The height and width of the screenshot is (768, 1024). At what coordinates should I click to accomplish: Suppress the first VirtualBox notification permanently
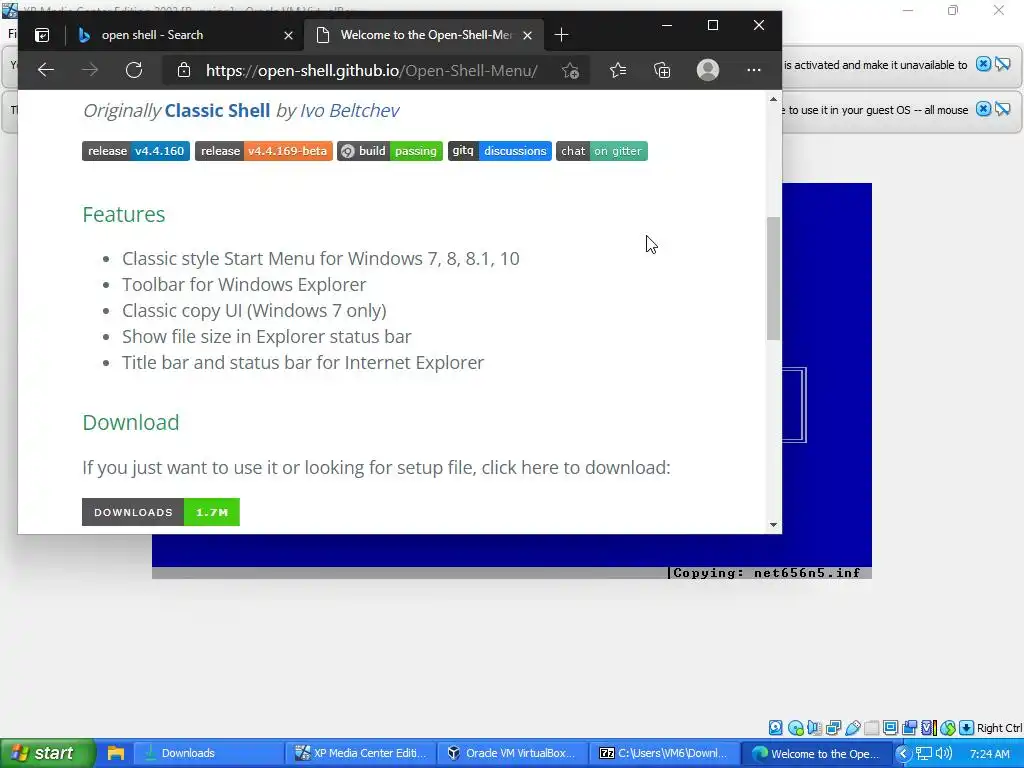click(1002, 64)
